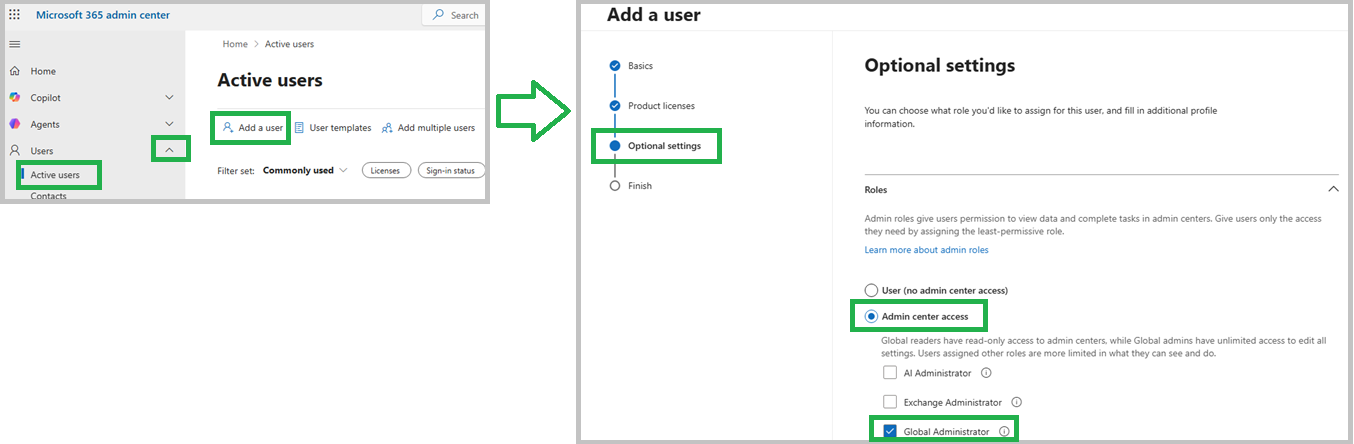Viewport: 1354px width, 444px height.
Task: Click the Home house icon in sidebar
Action: pyautogui.click(x=14, y=71)
